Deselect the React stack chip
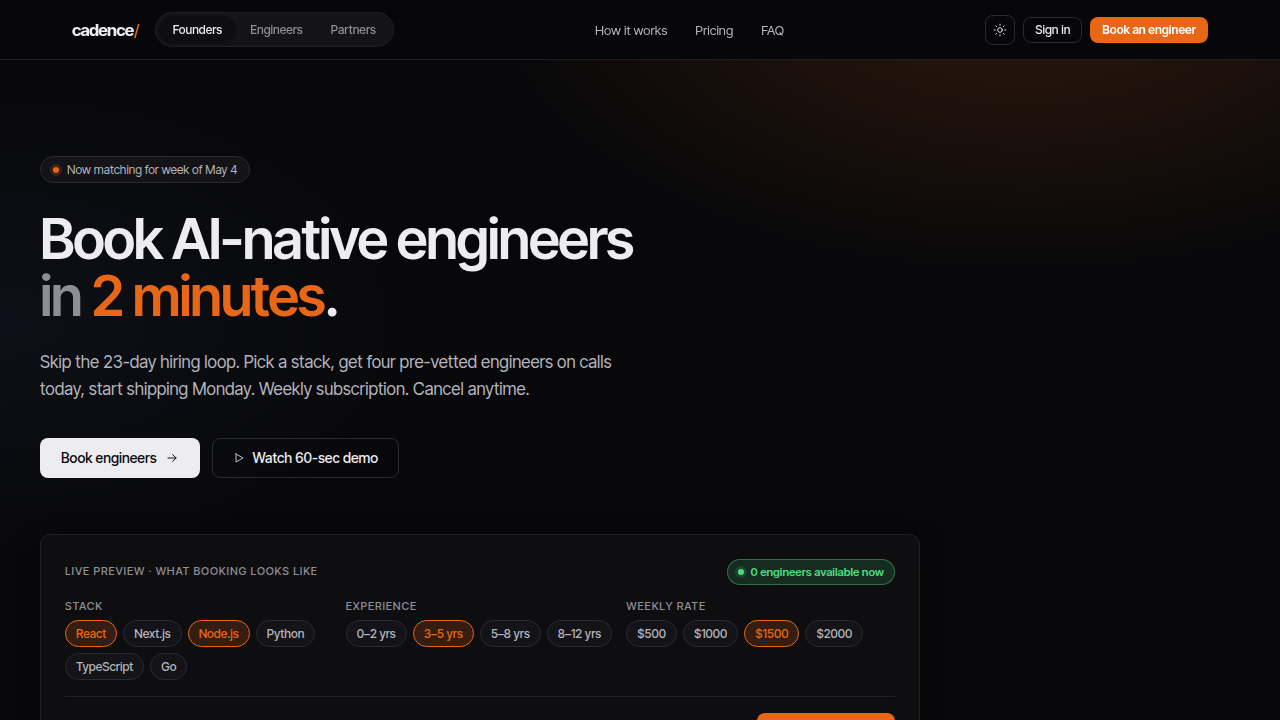Viewport: 1280px width, 720px height. (x=91, y=634)
